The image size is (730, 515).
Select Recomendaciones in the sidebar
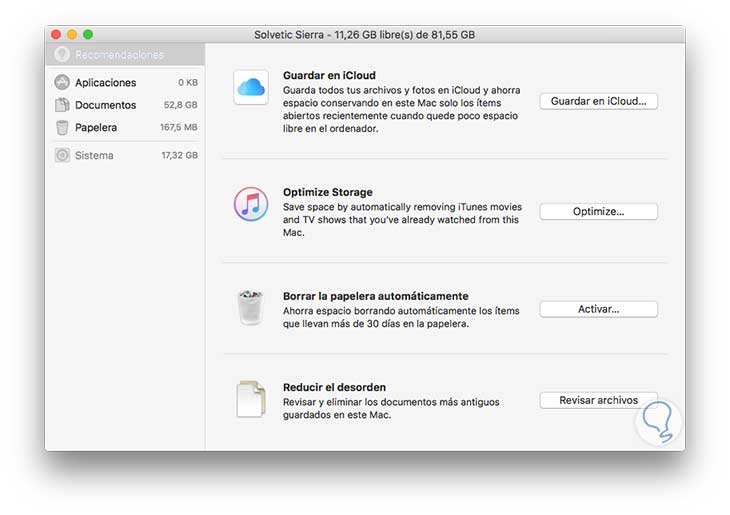pos(118,55)
